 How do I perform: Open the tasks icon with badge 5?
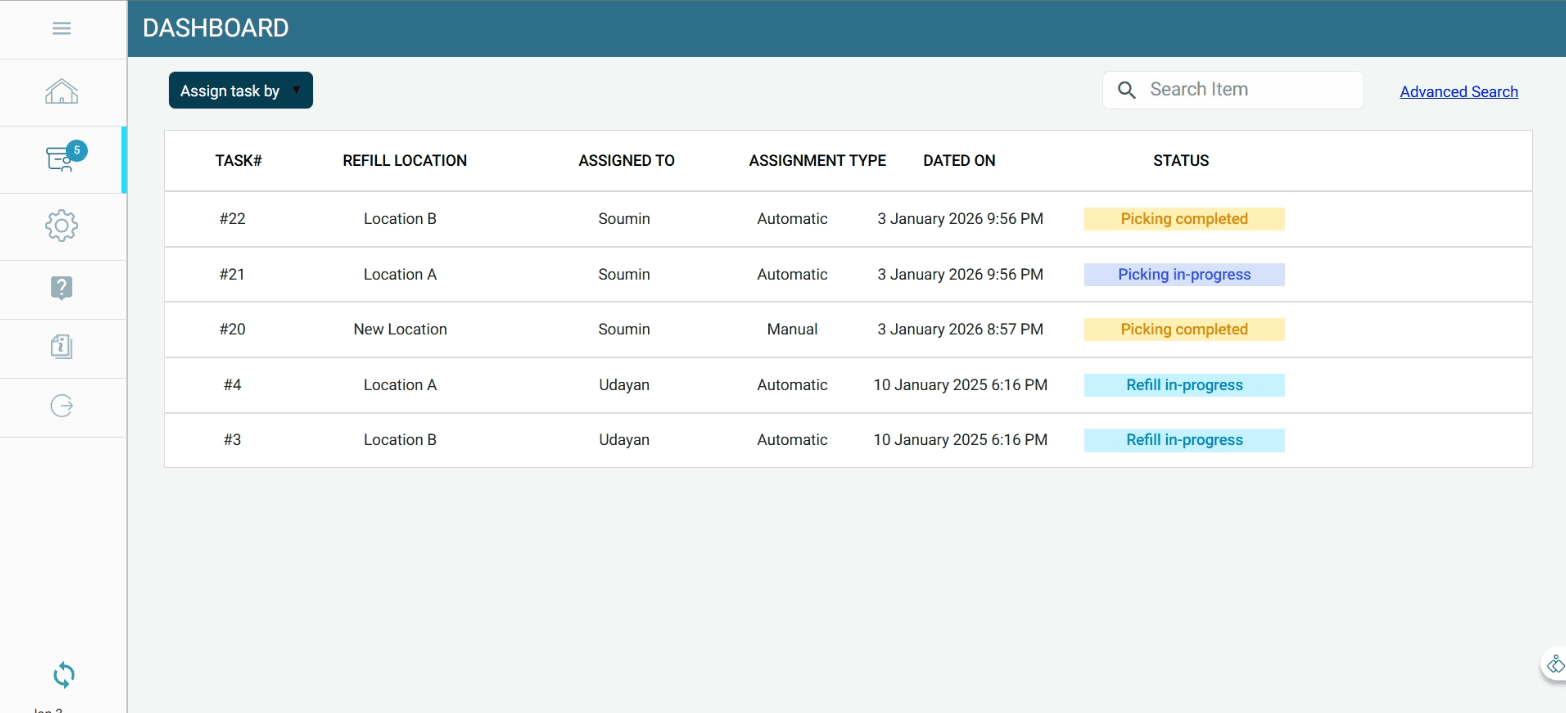[62, 158]
